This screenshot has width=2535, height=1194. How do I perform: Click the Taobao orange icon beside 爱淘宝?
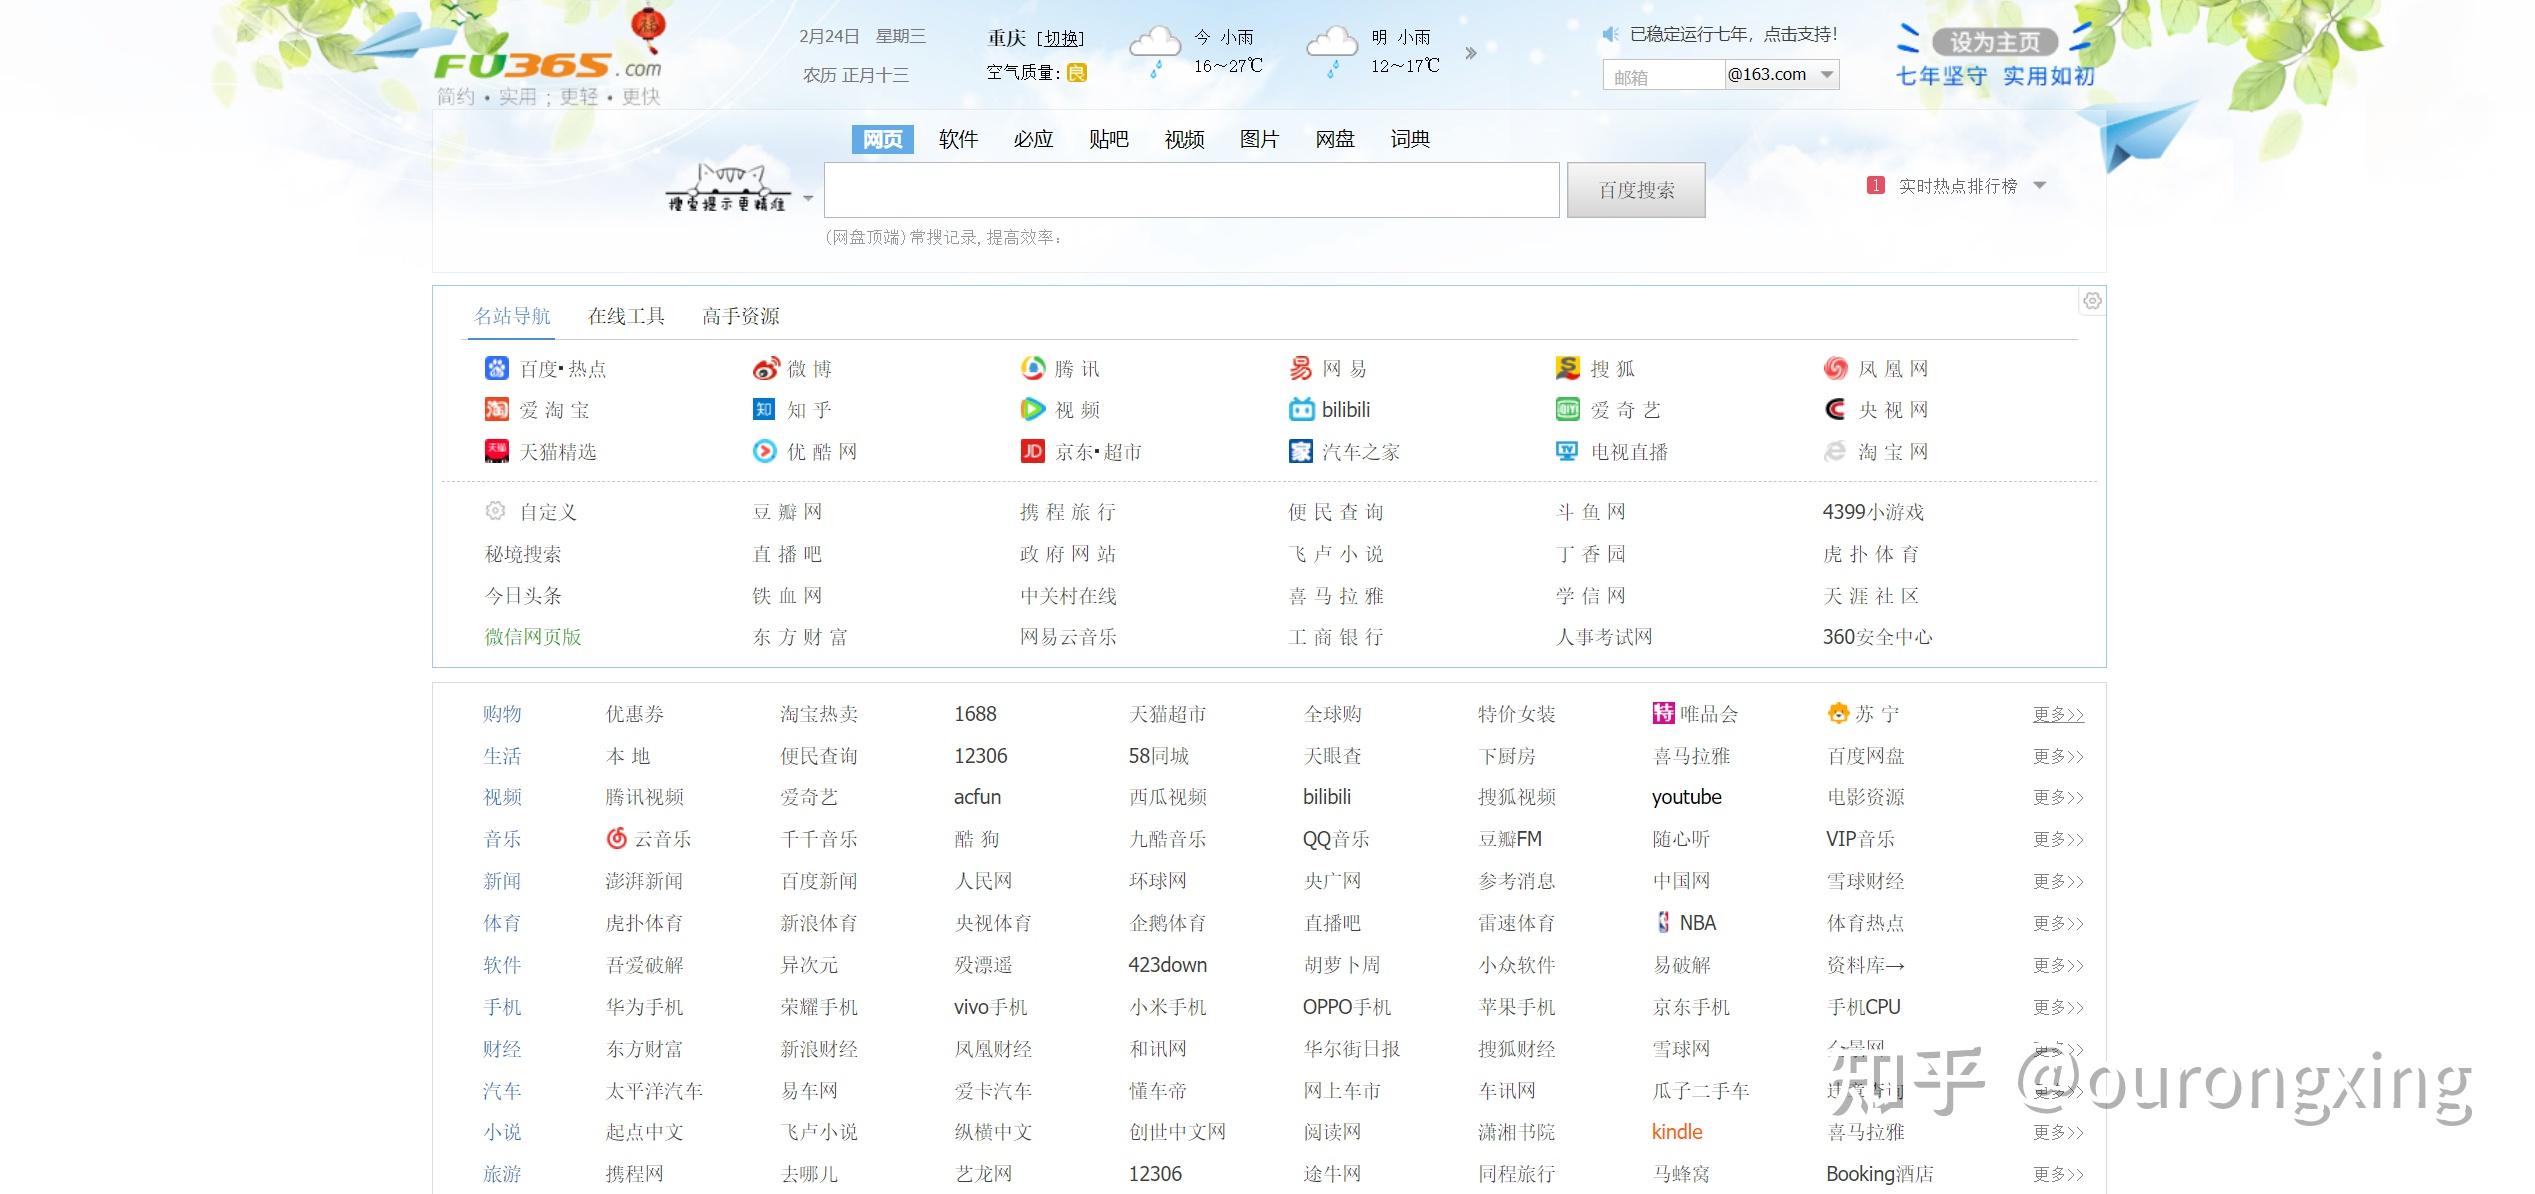point(496,409)
